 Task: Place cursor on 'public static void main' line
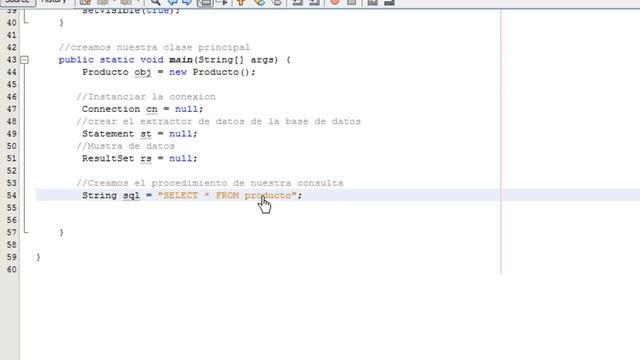(x=174, y=60)
